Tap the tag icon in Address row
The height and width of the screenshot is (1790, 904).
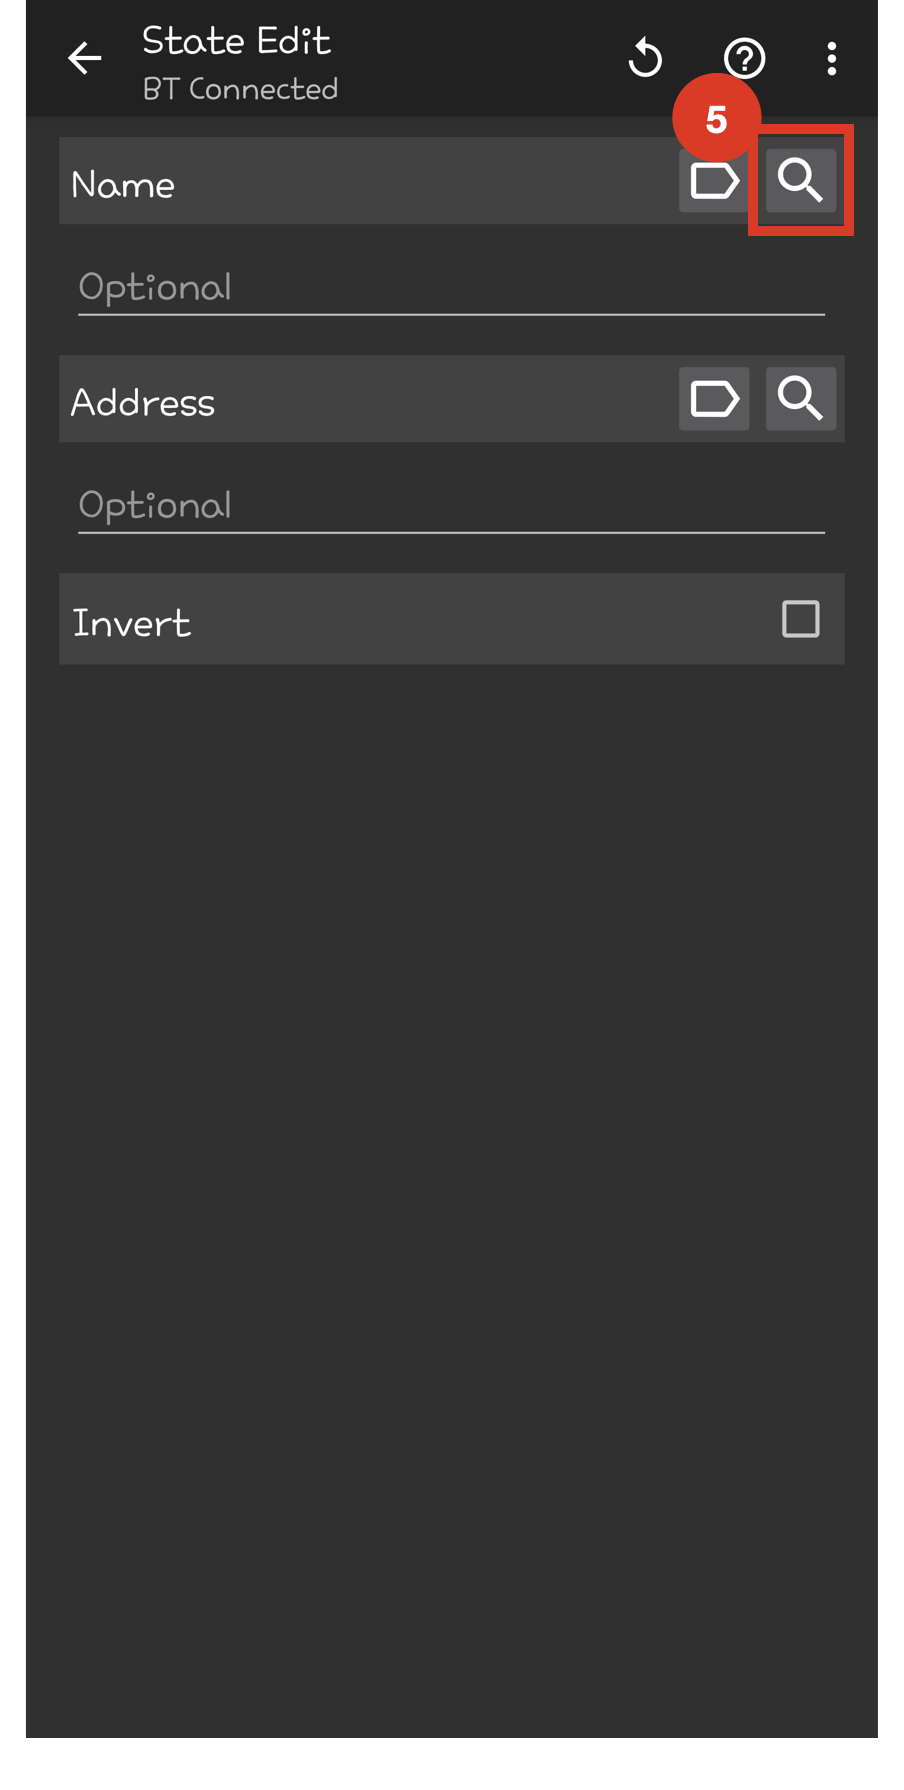[x=713, y=399]
